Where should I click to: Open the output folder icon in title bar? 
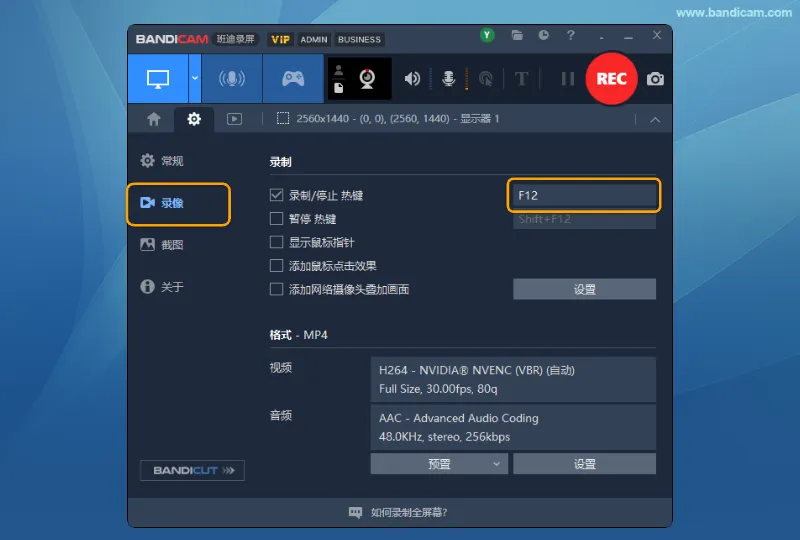coord(517,35)
